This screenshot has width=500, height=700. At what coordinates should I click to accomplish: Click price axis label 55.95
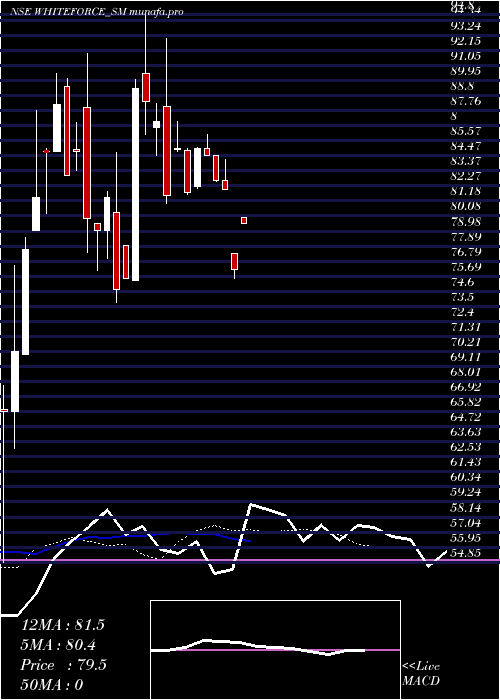(465, 538)
